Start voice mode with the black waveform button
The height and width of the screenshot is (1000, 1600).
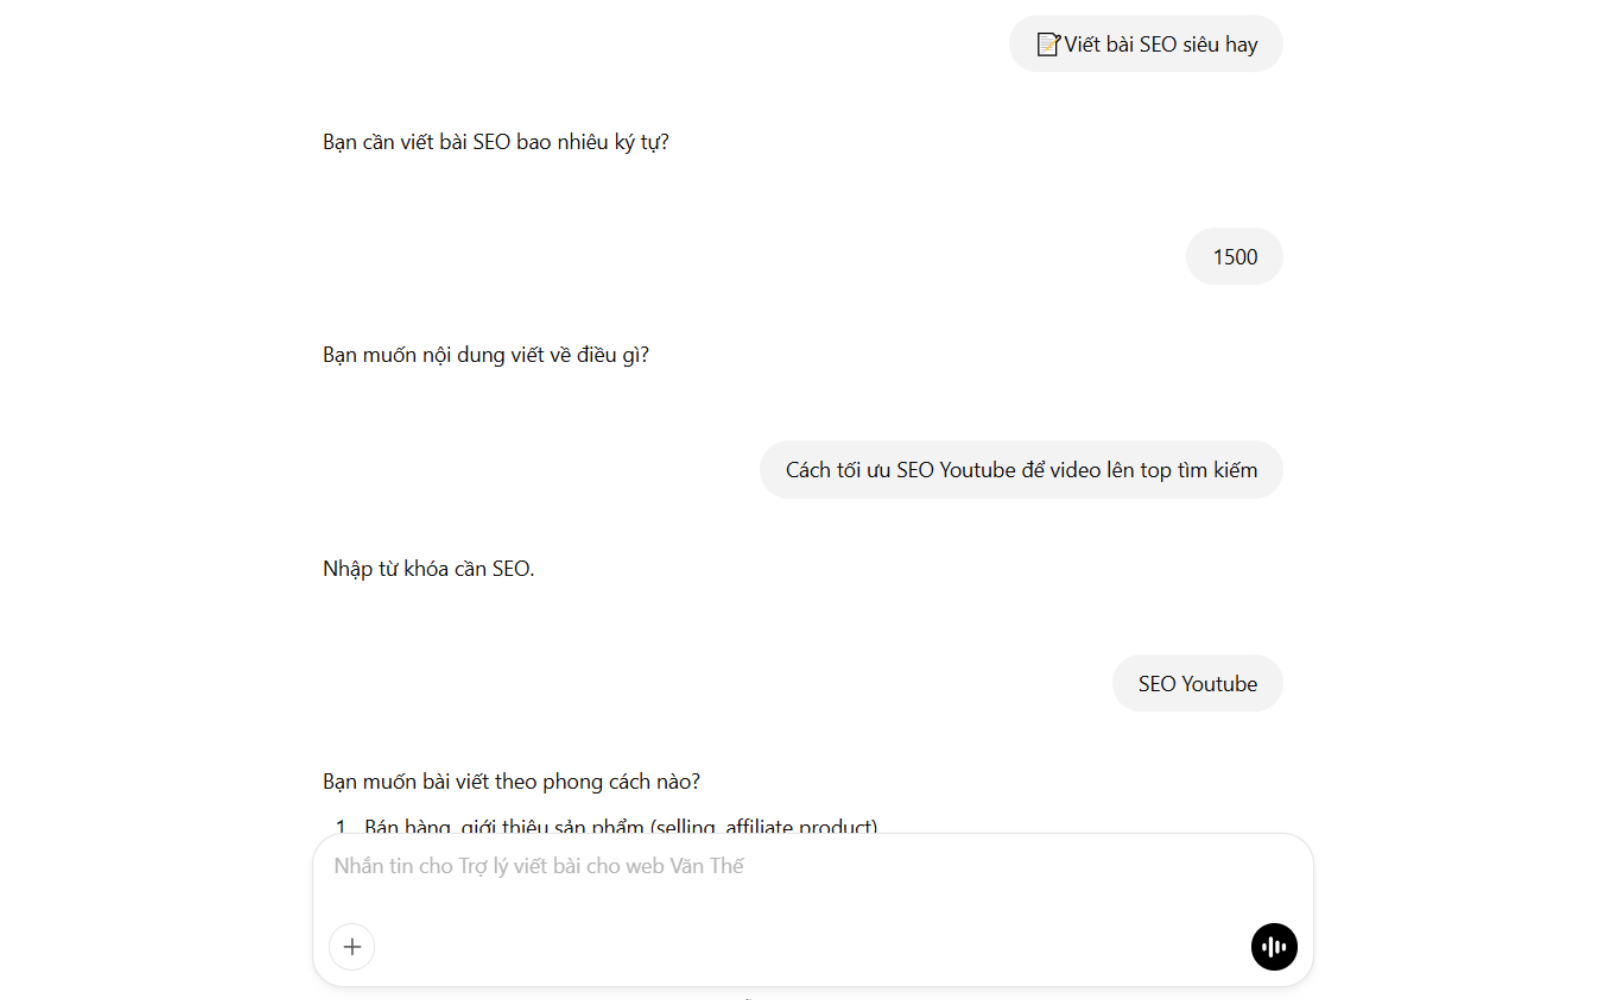tap(1274, 946)
